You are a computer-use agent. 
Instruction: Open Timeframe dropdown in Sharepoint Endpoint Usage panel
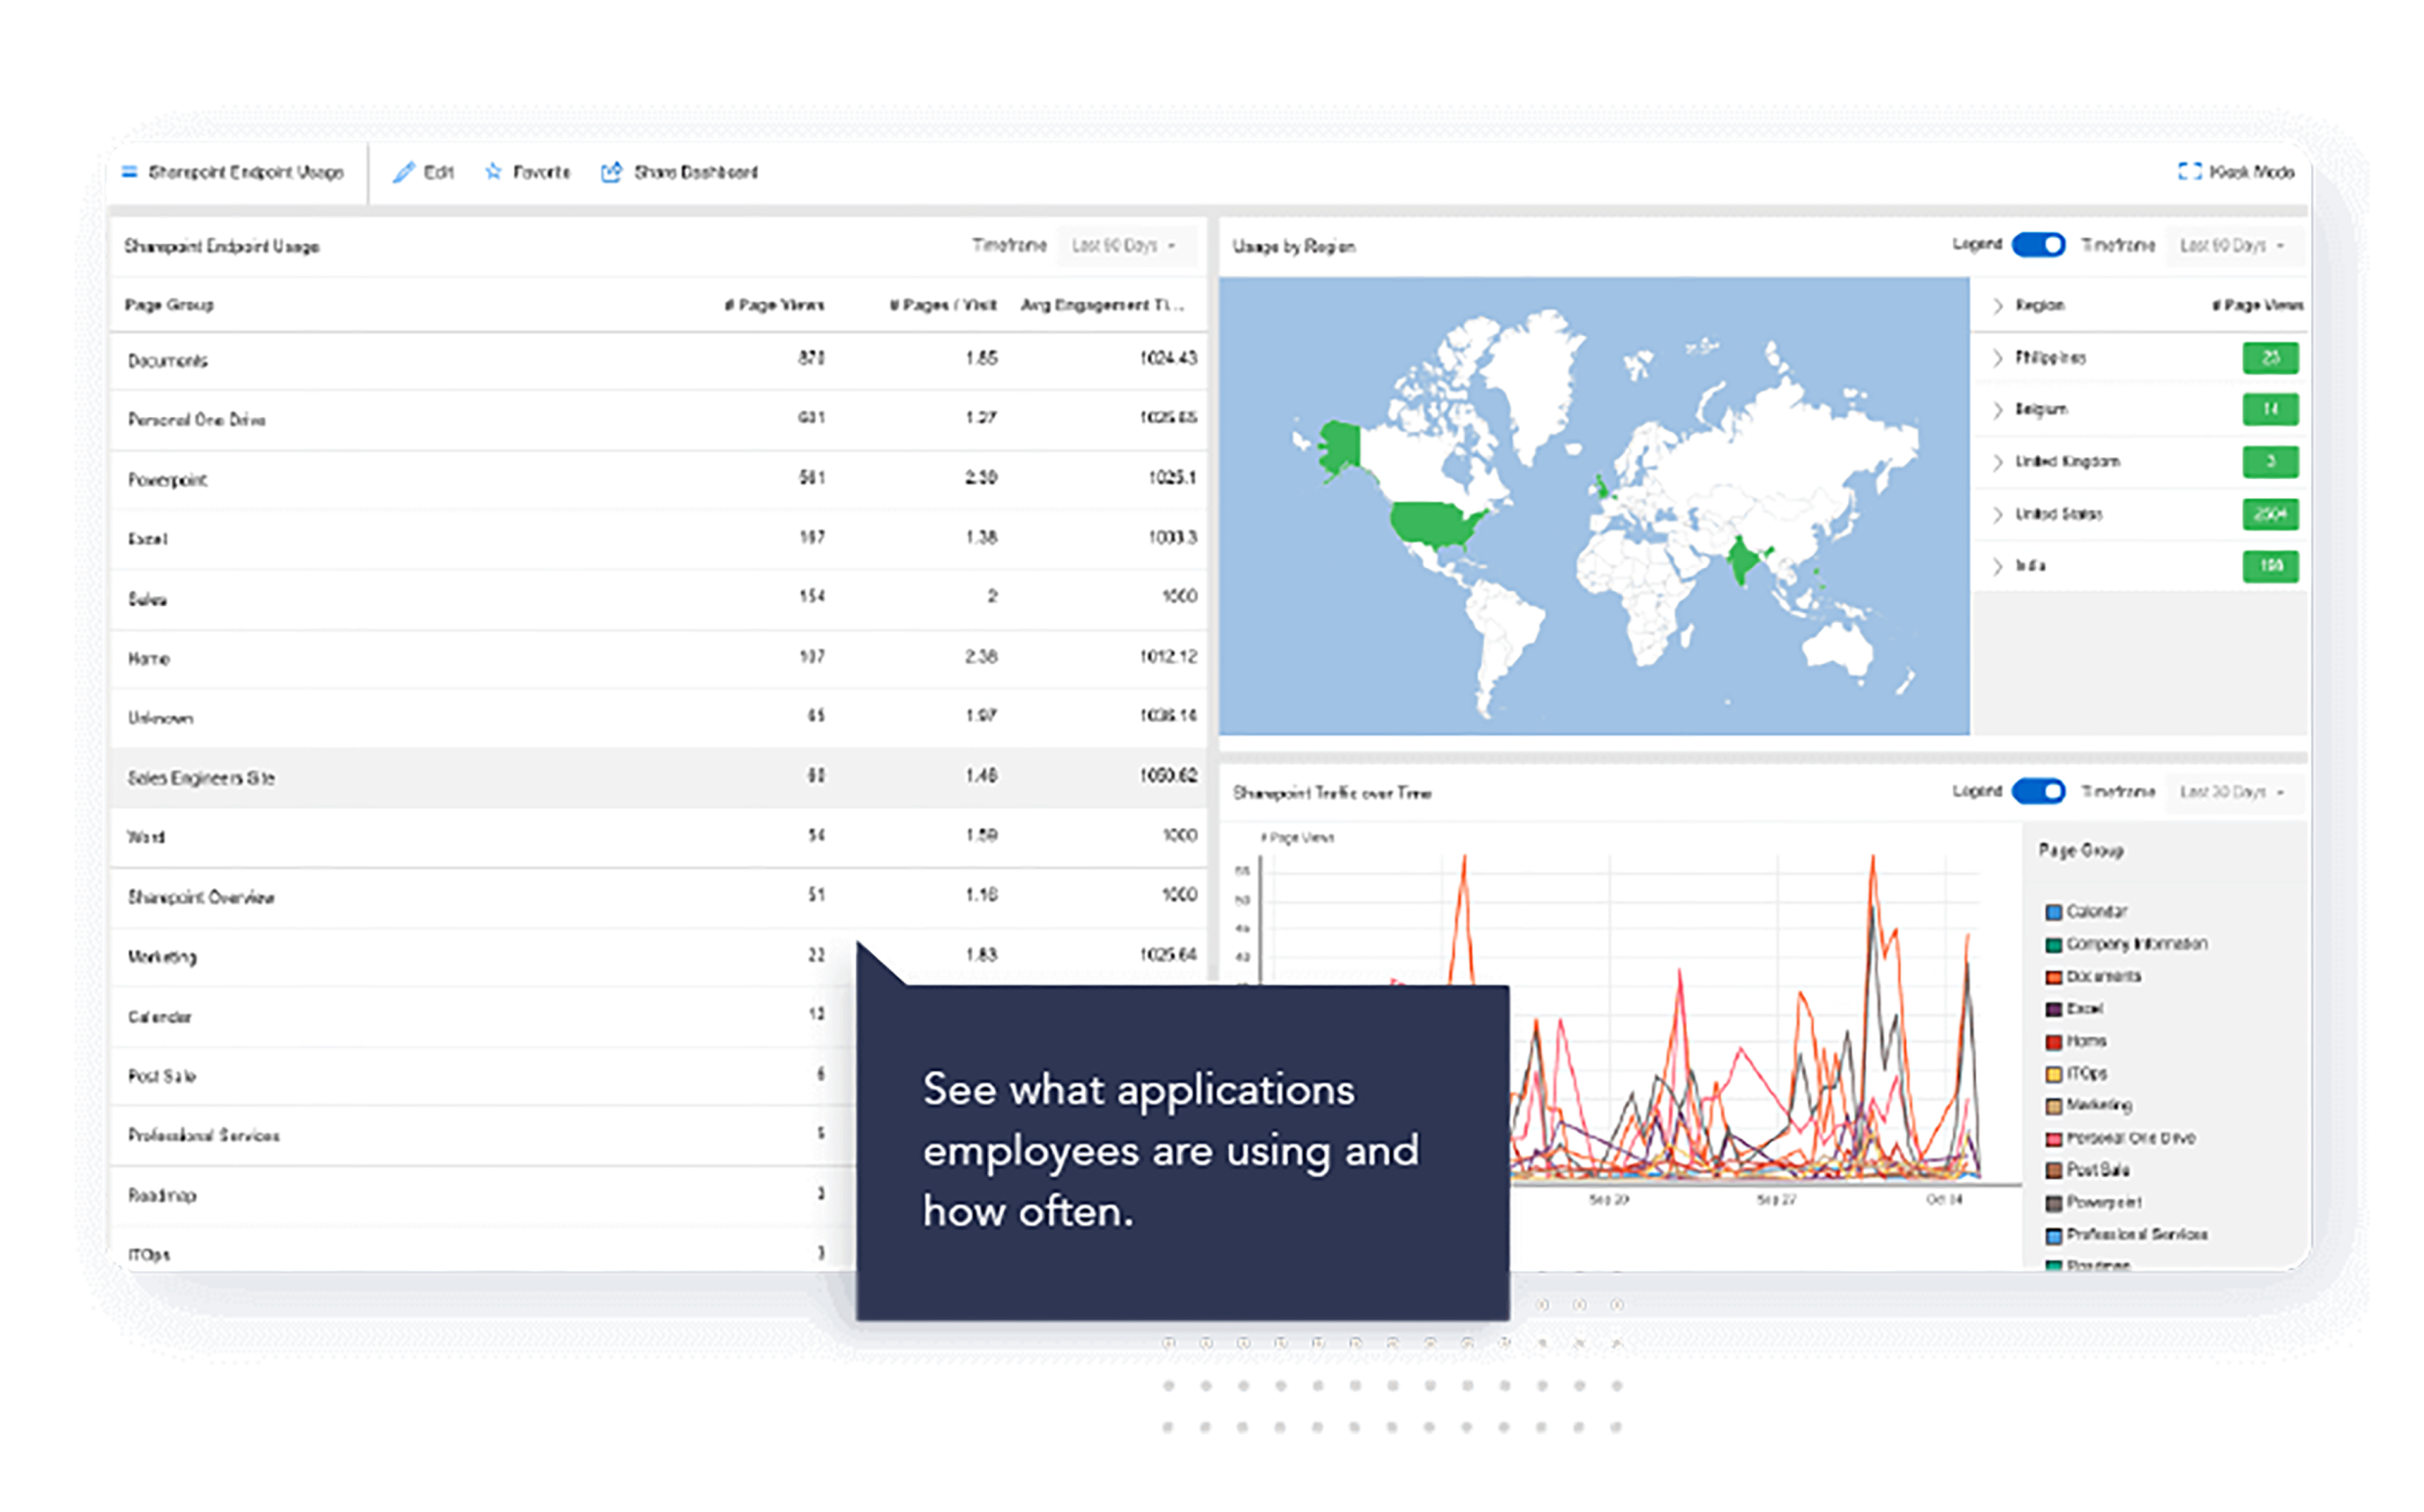pos(1126,246)
